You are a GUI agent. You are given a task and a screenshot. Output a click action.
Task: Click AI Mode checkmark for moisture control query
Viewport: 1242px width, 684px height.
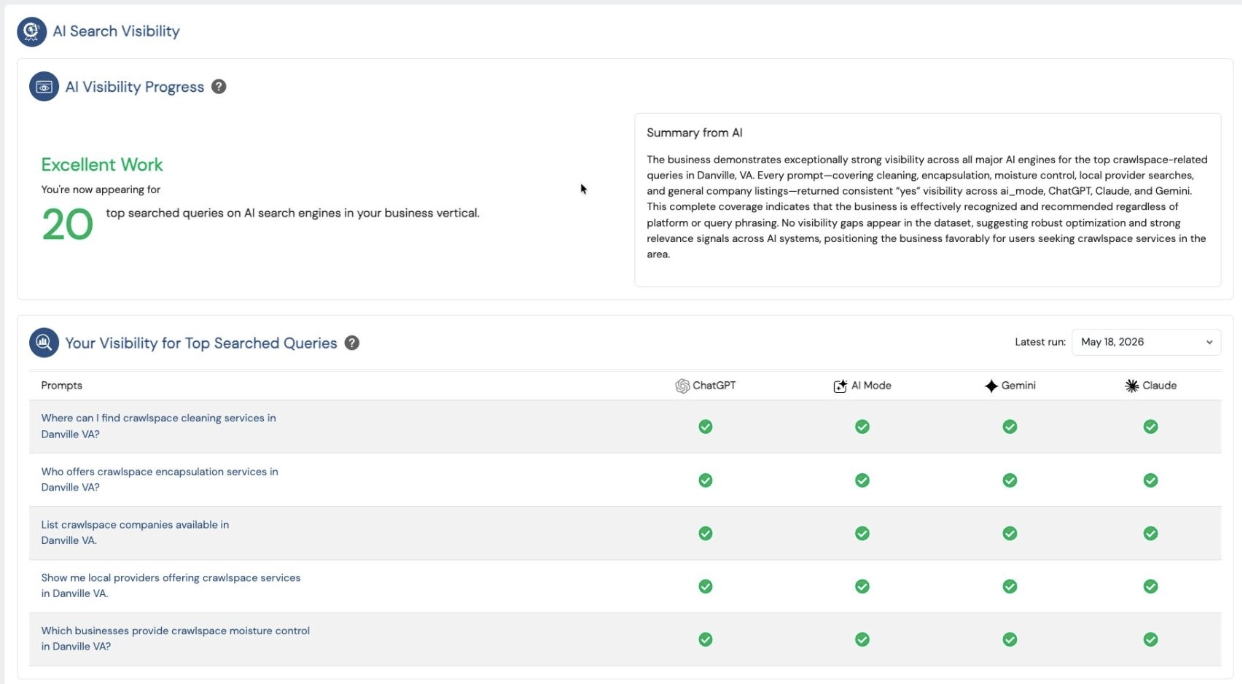click(x=862, y=639)
